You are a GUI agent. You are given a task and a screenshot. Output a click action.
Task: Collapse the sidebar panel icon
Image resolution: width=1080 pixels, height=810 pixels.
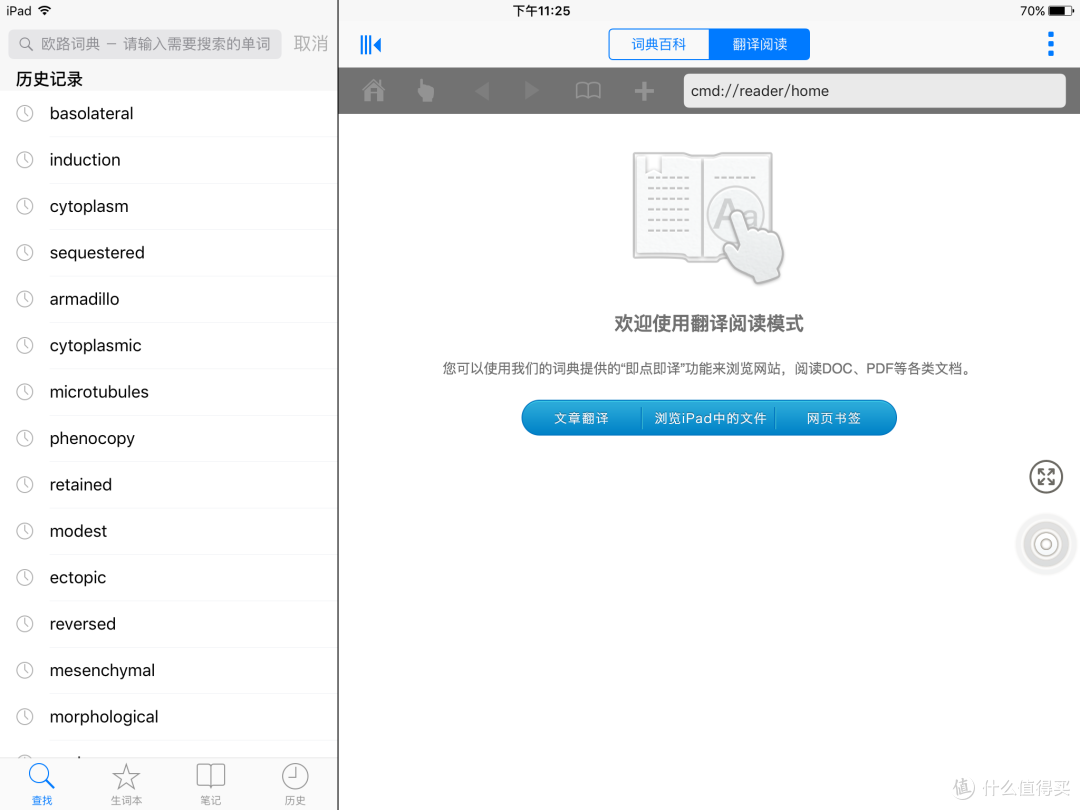tap(371, 45)
